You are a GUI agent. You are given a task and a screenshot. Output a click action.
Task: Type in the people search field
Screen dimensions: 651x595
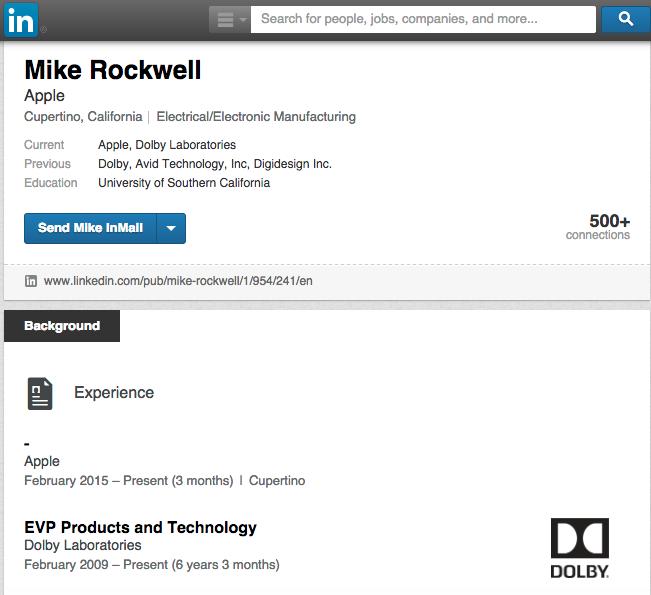(422, 19)
